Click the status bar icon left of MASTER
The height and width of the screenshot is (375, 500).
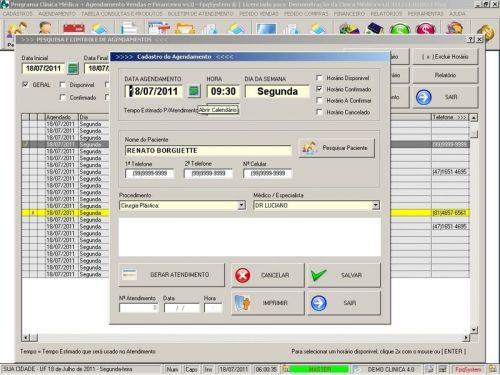(x=286, y=369)
